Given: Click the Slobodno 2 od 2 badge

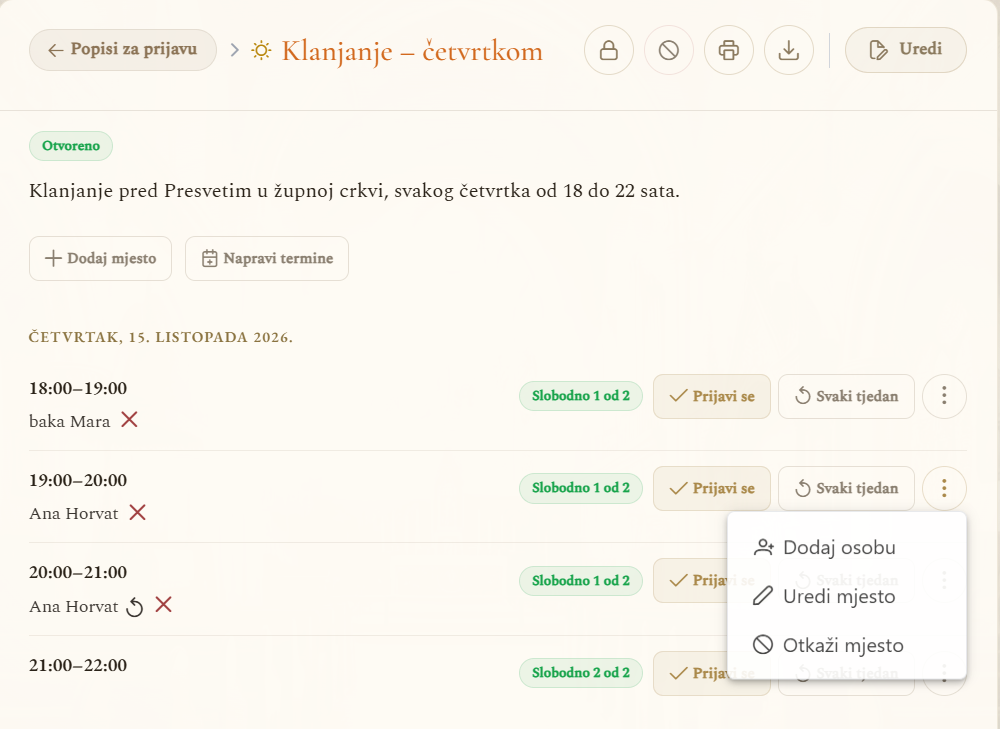Looking at the screenshot, I should click(581, 673).
